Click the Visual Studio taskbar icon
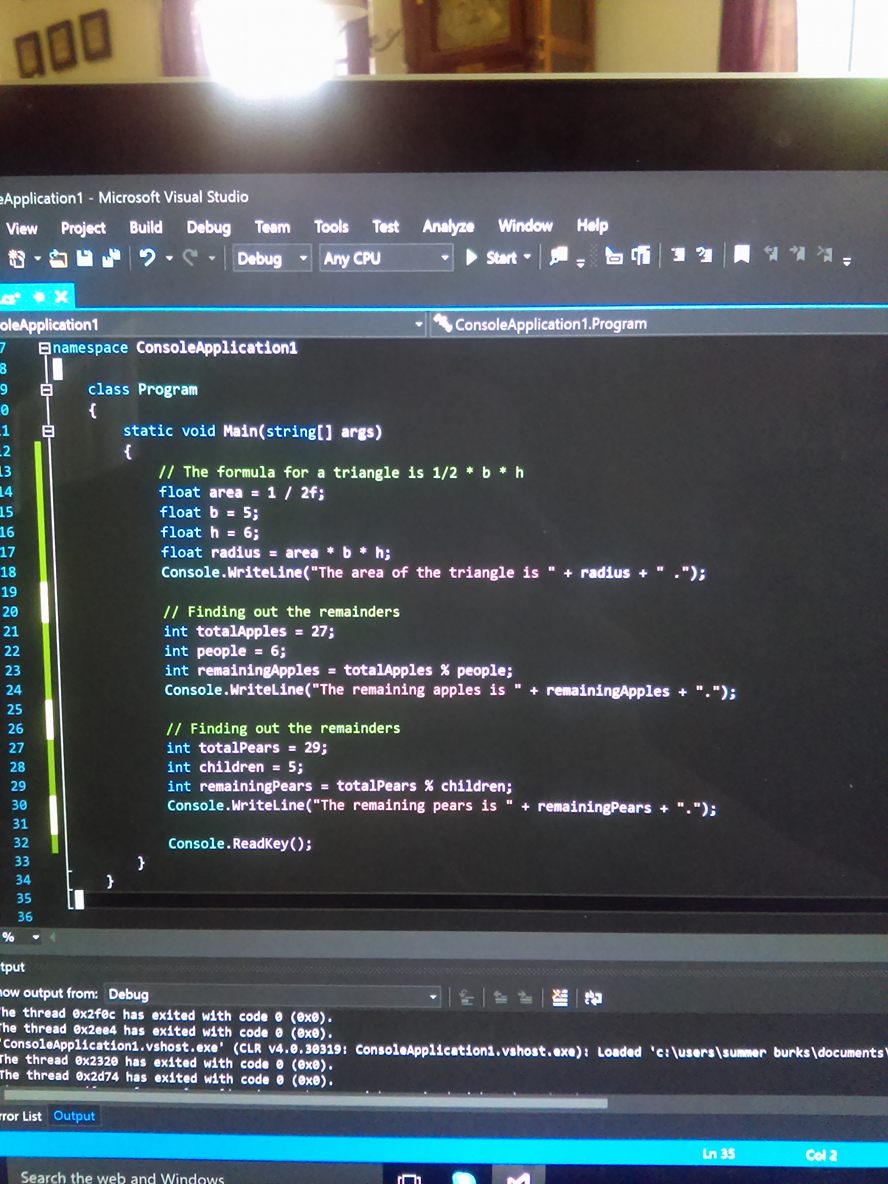This screenshot has height=1184, width=888. [x=518, y=1178]
